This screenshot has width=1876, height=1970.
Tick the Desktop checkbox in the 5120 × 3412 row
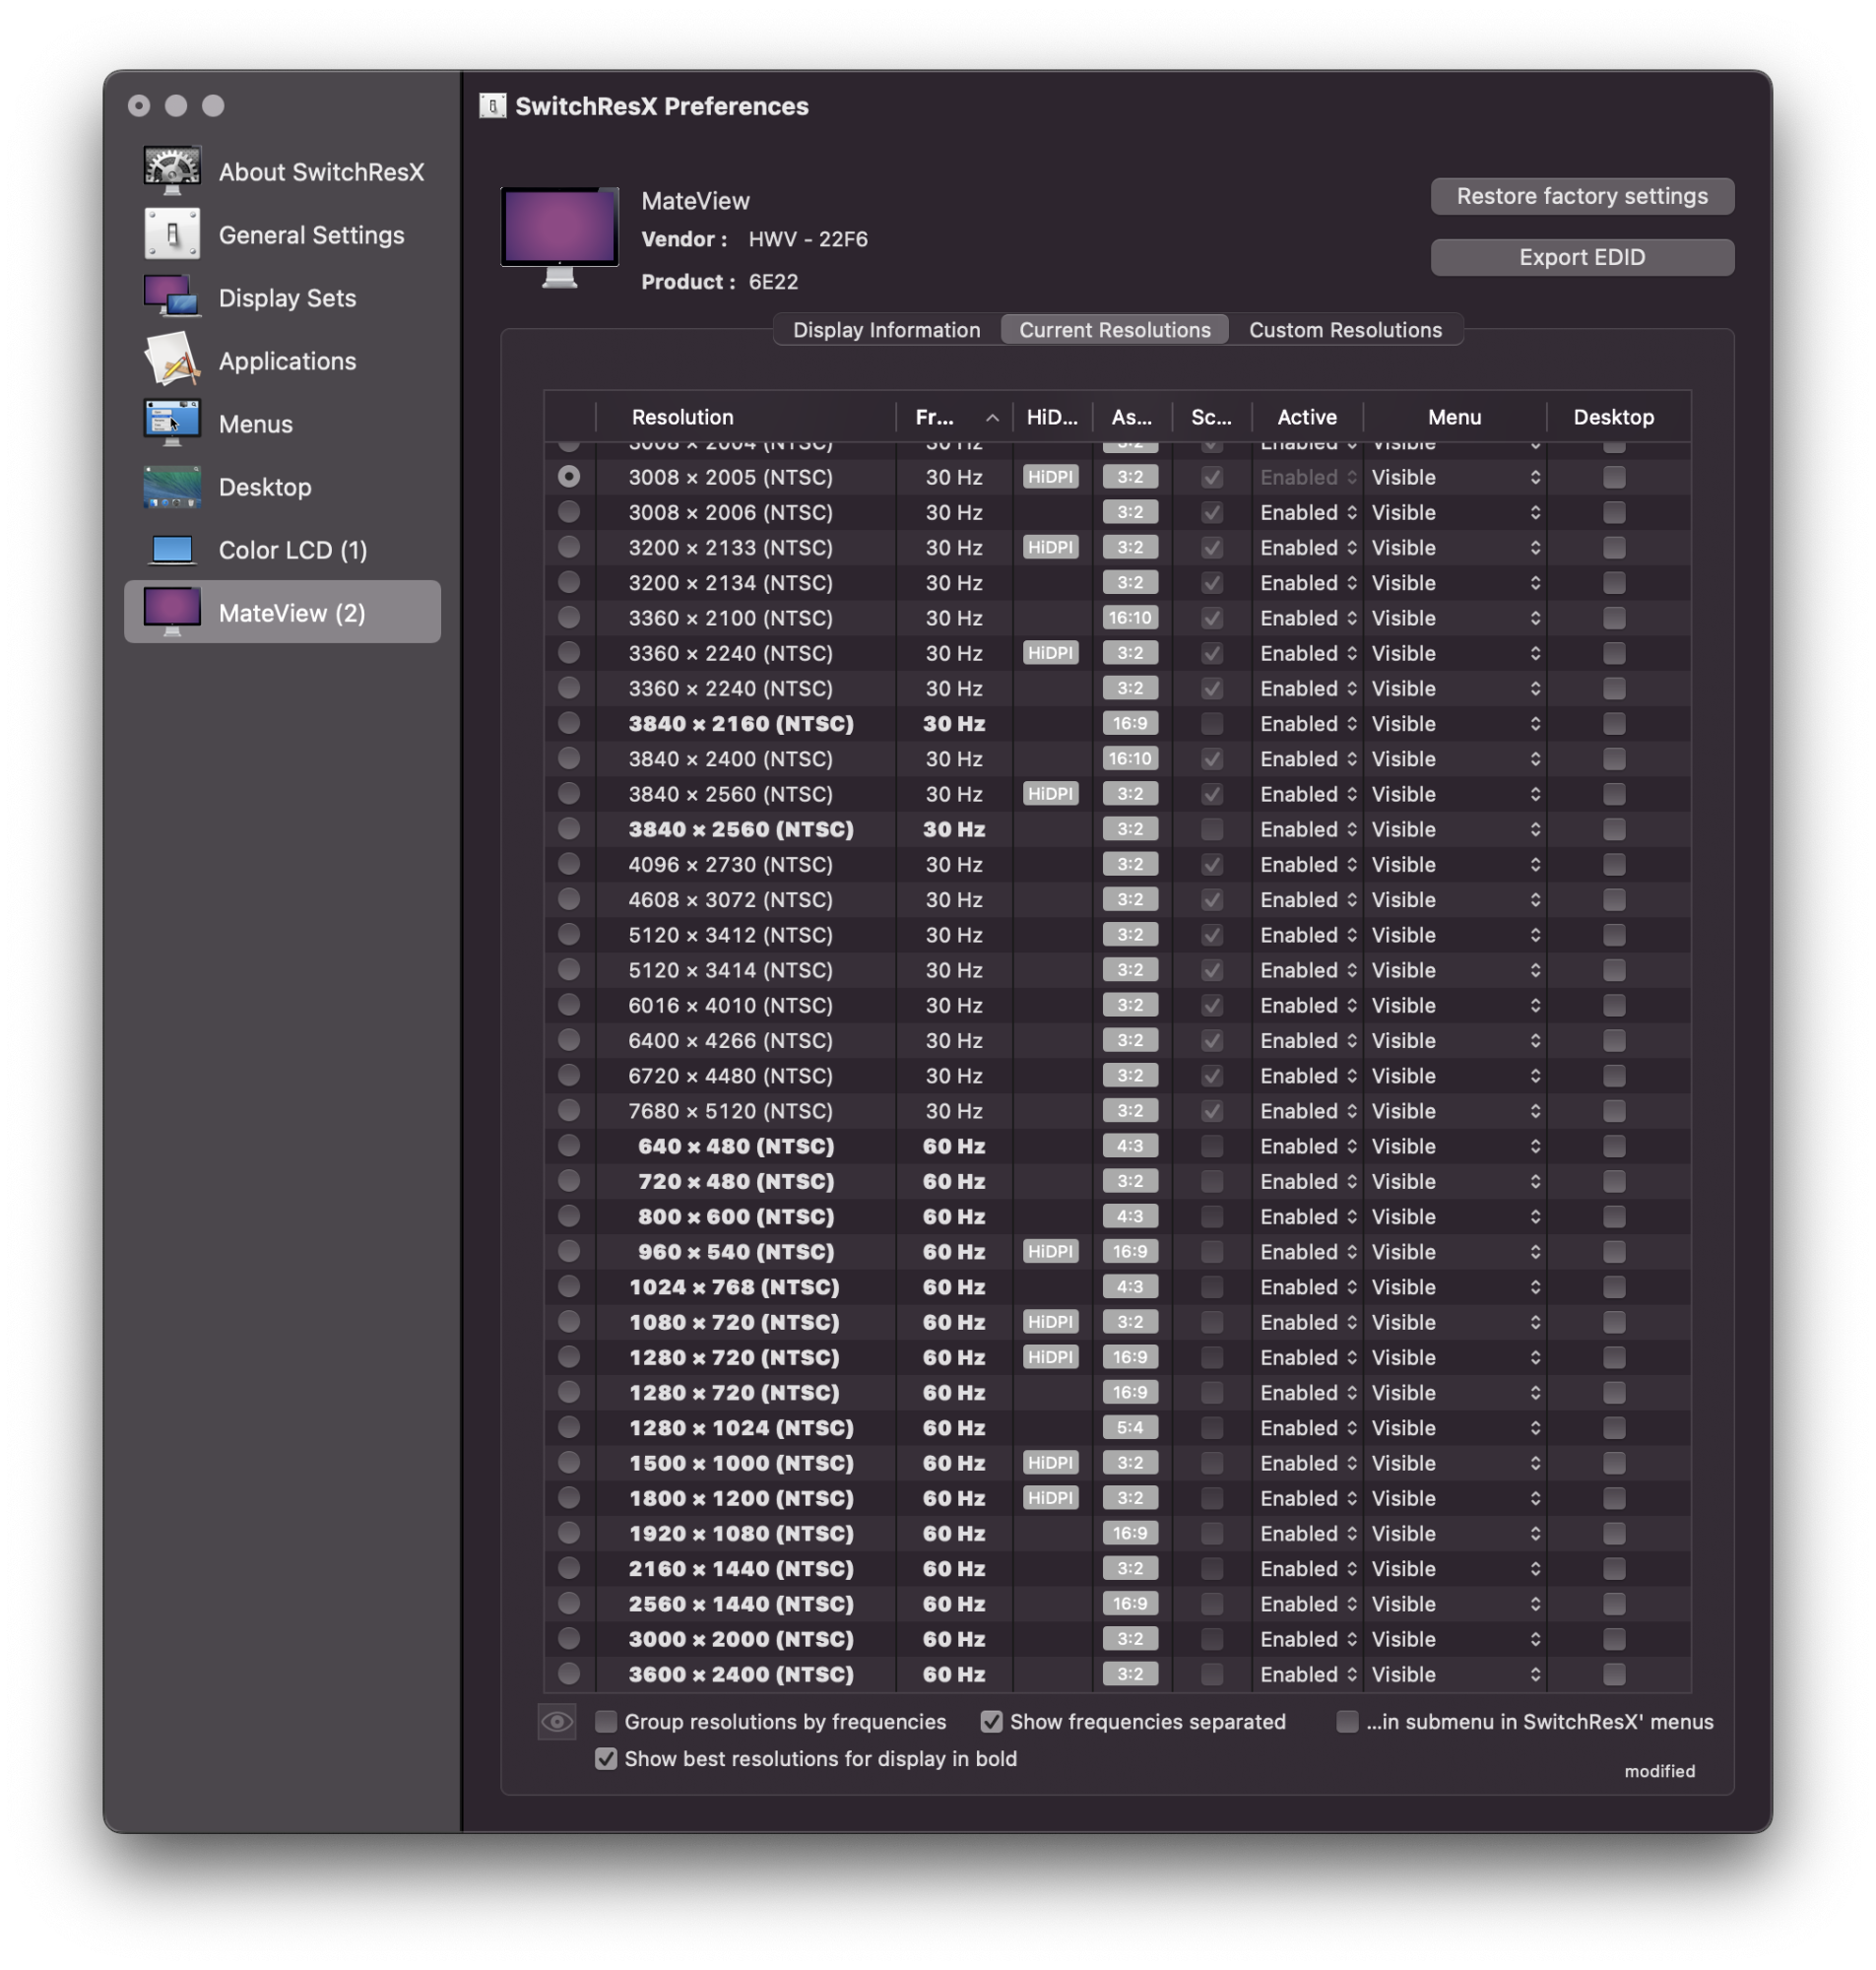point(1614,934)
